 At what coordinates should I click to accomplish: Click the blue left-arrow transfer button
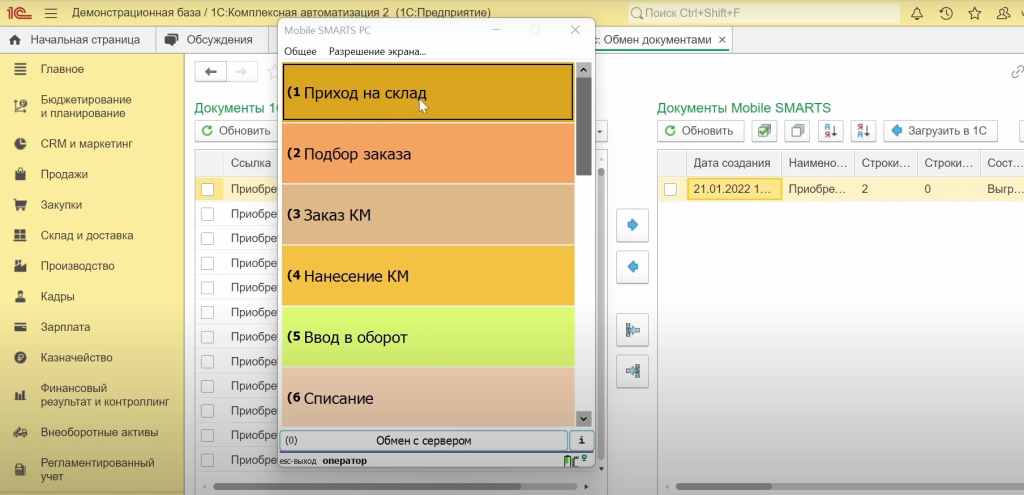[632, 266]
